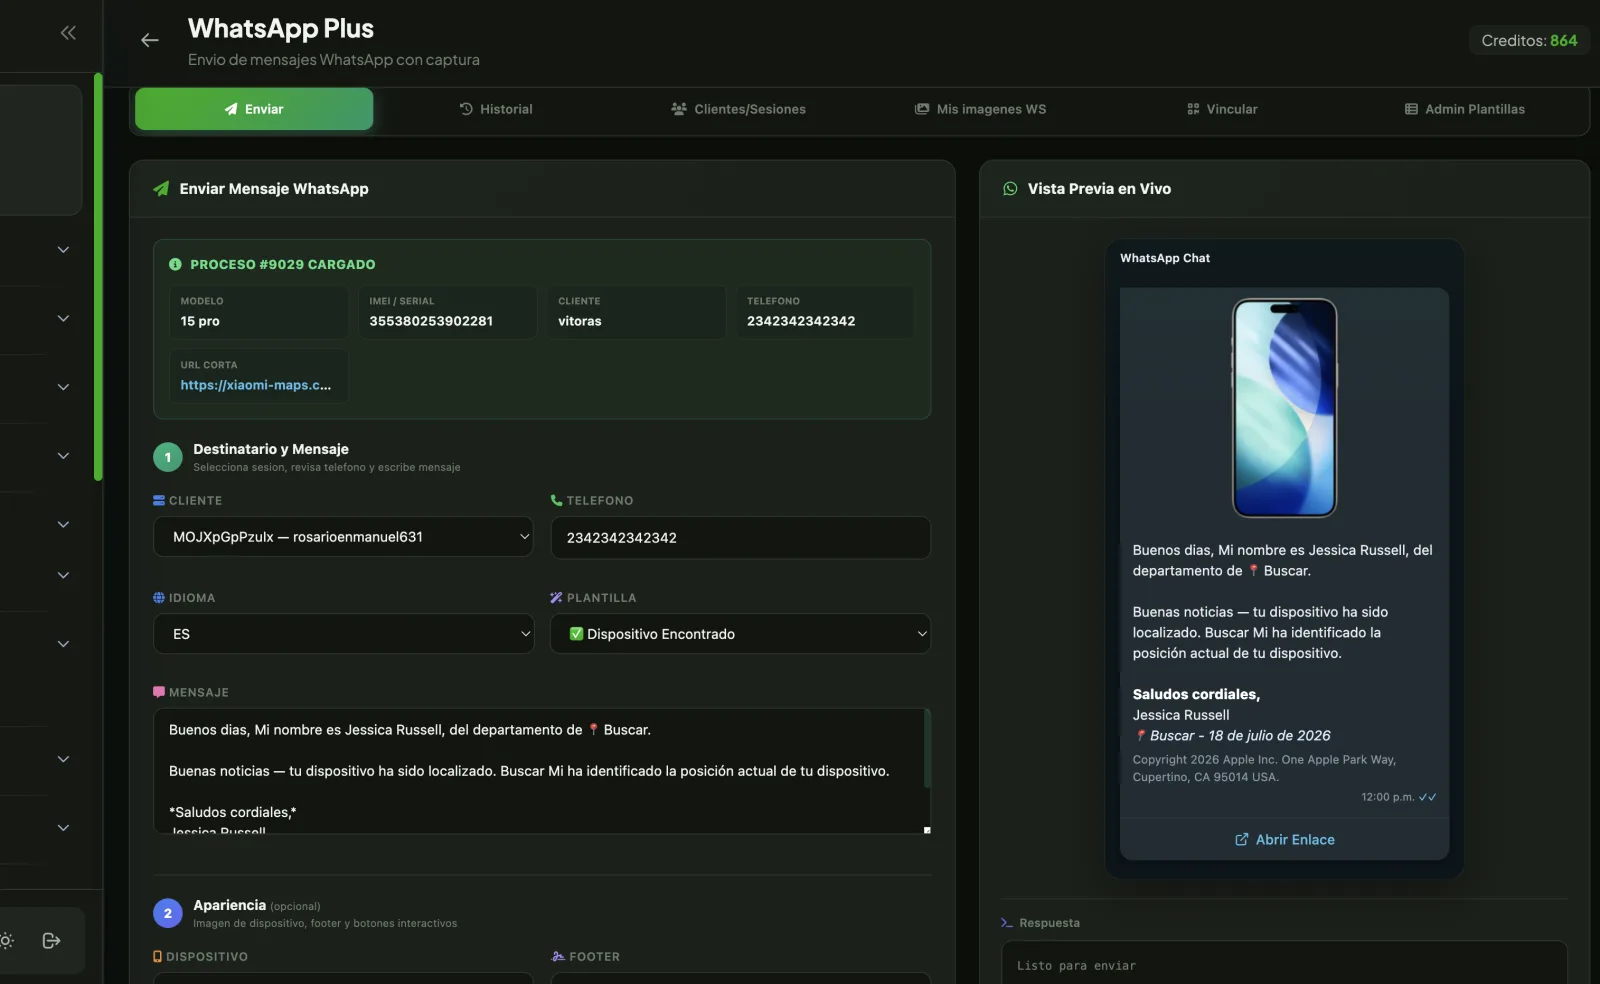Open the CLIENTE session dropdown

click(343, 537)
